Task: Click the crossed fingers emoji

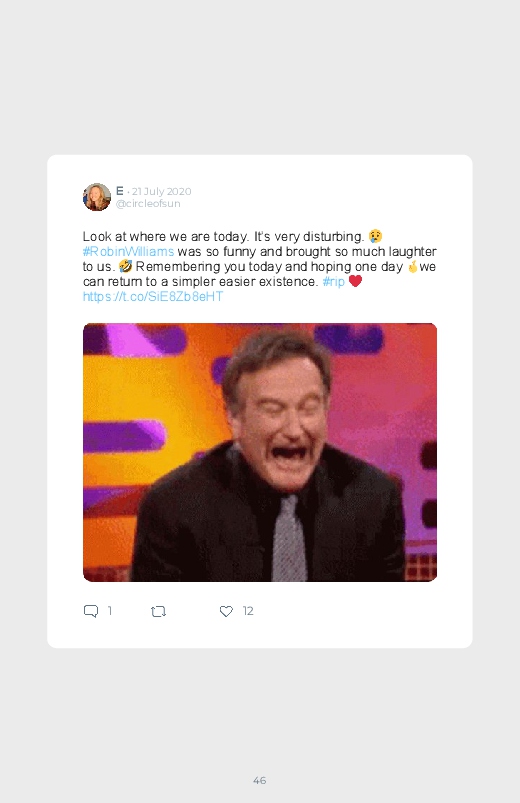Action: (412, 266)
